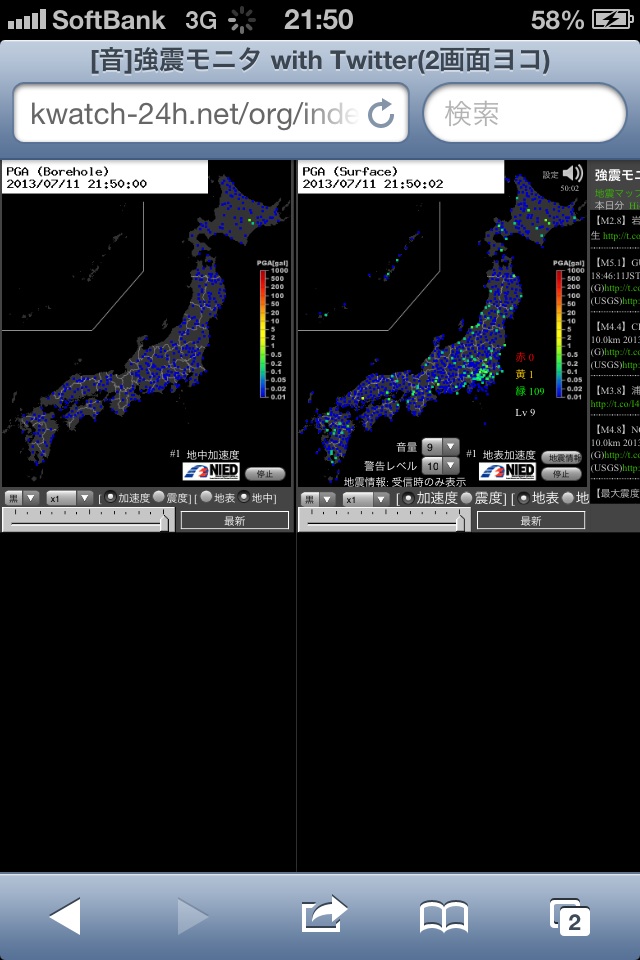
Task: Click the #1 地表加速度 label
Action: (x=501, y=454)
